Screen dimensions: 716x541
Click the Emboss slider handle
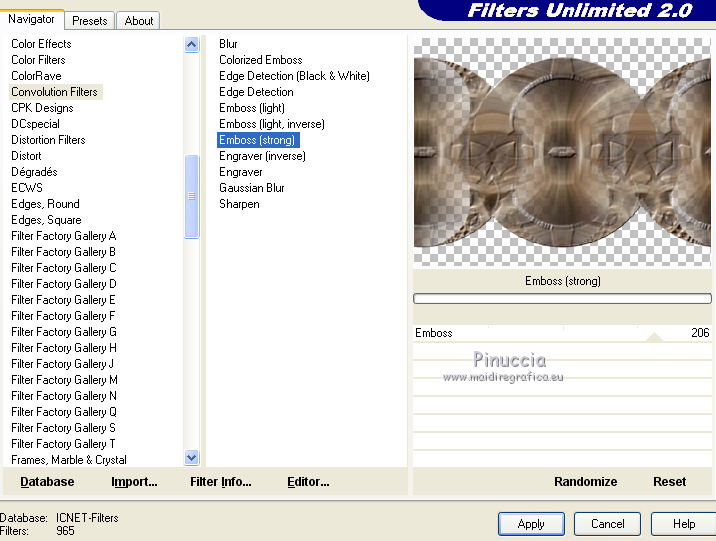[x=654, y=337]
